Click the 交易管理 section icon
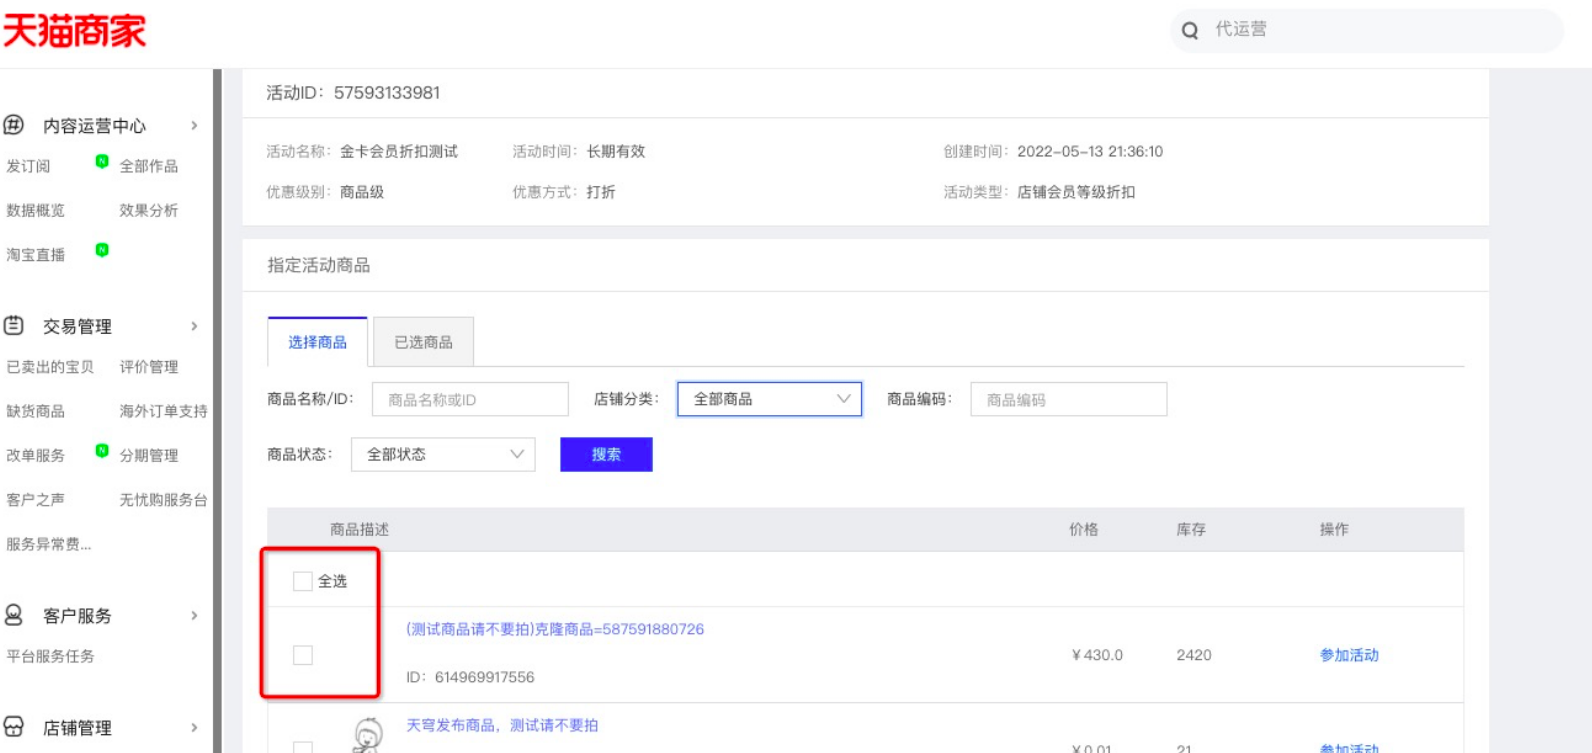 point(14,326)
